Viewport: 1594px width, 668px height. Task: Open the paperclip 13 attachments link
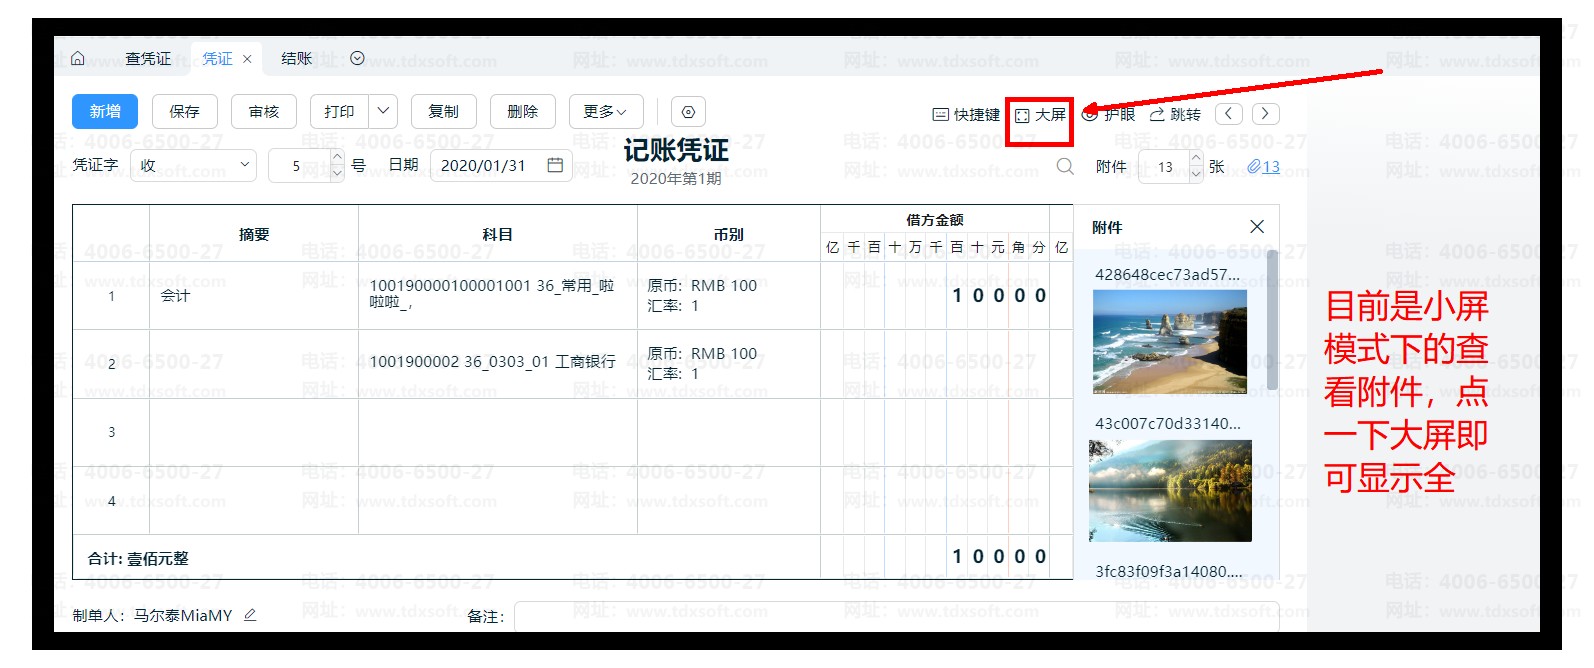[1264, 167]
